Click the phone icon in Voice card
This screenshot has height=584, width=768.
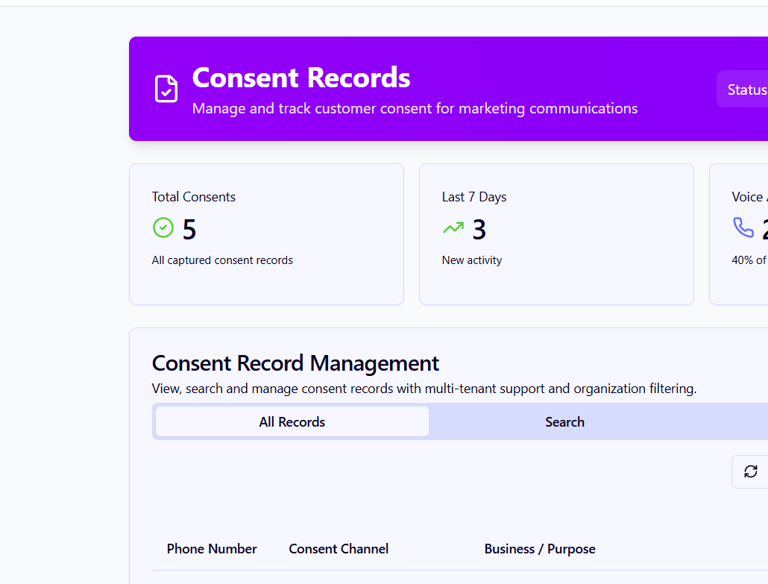tap(743, 228)
